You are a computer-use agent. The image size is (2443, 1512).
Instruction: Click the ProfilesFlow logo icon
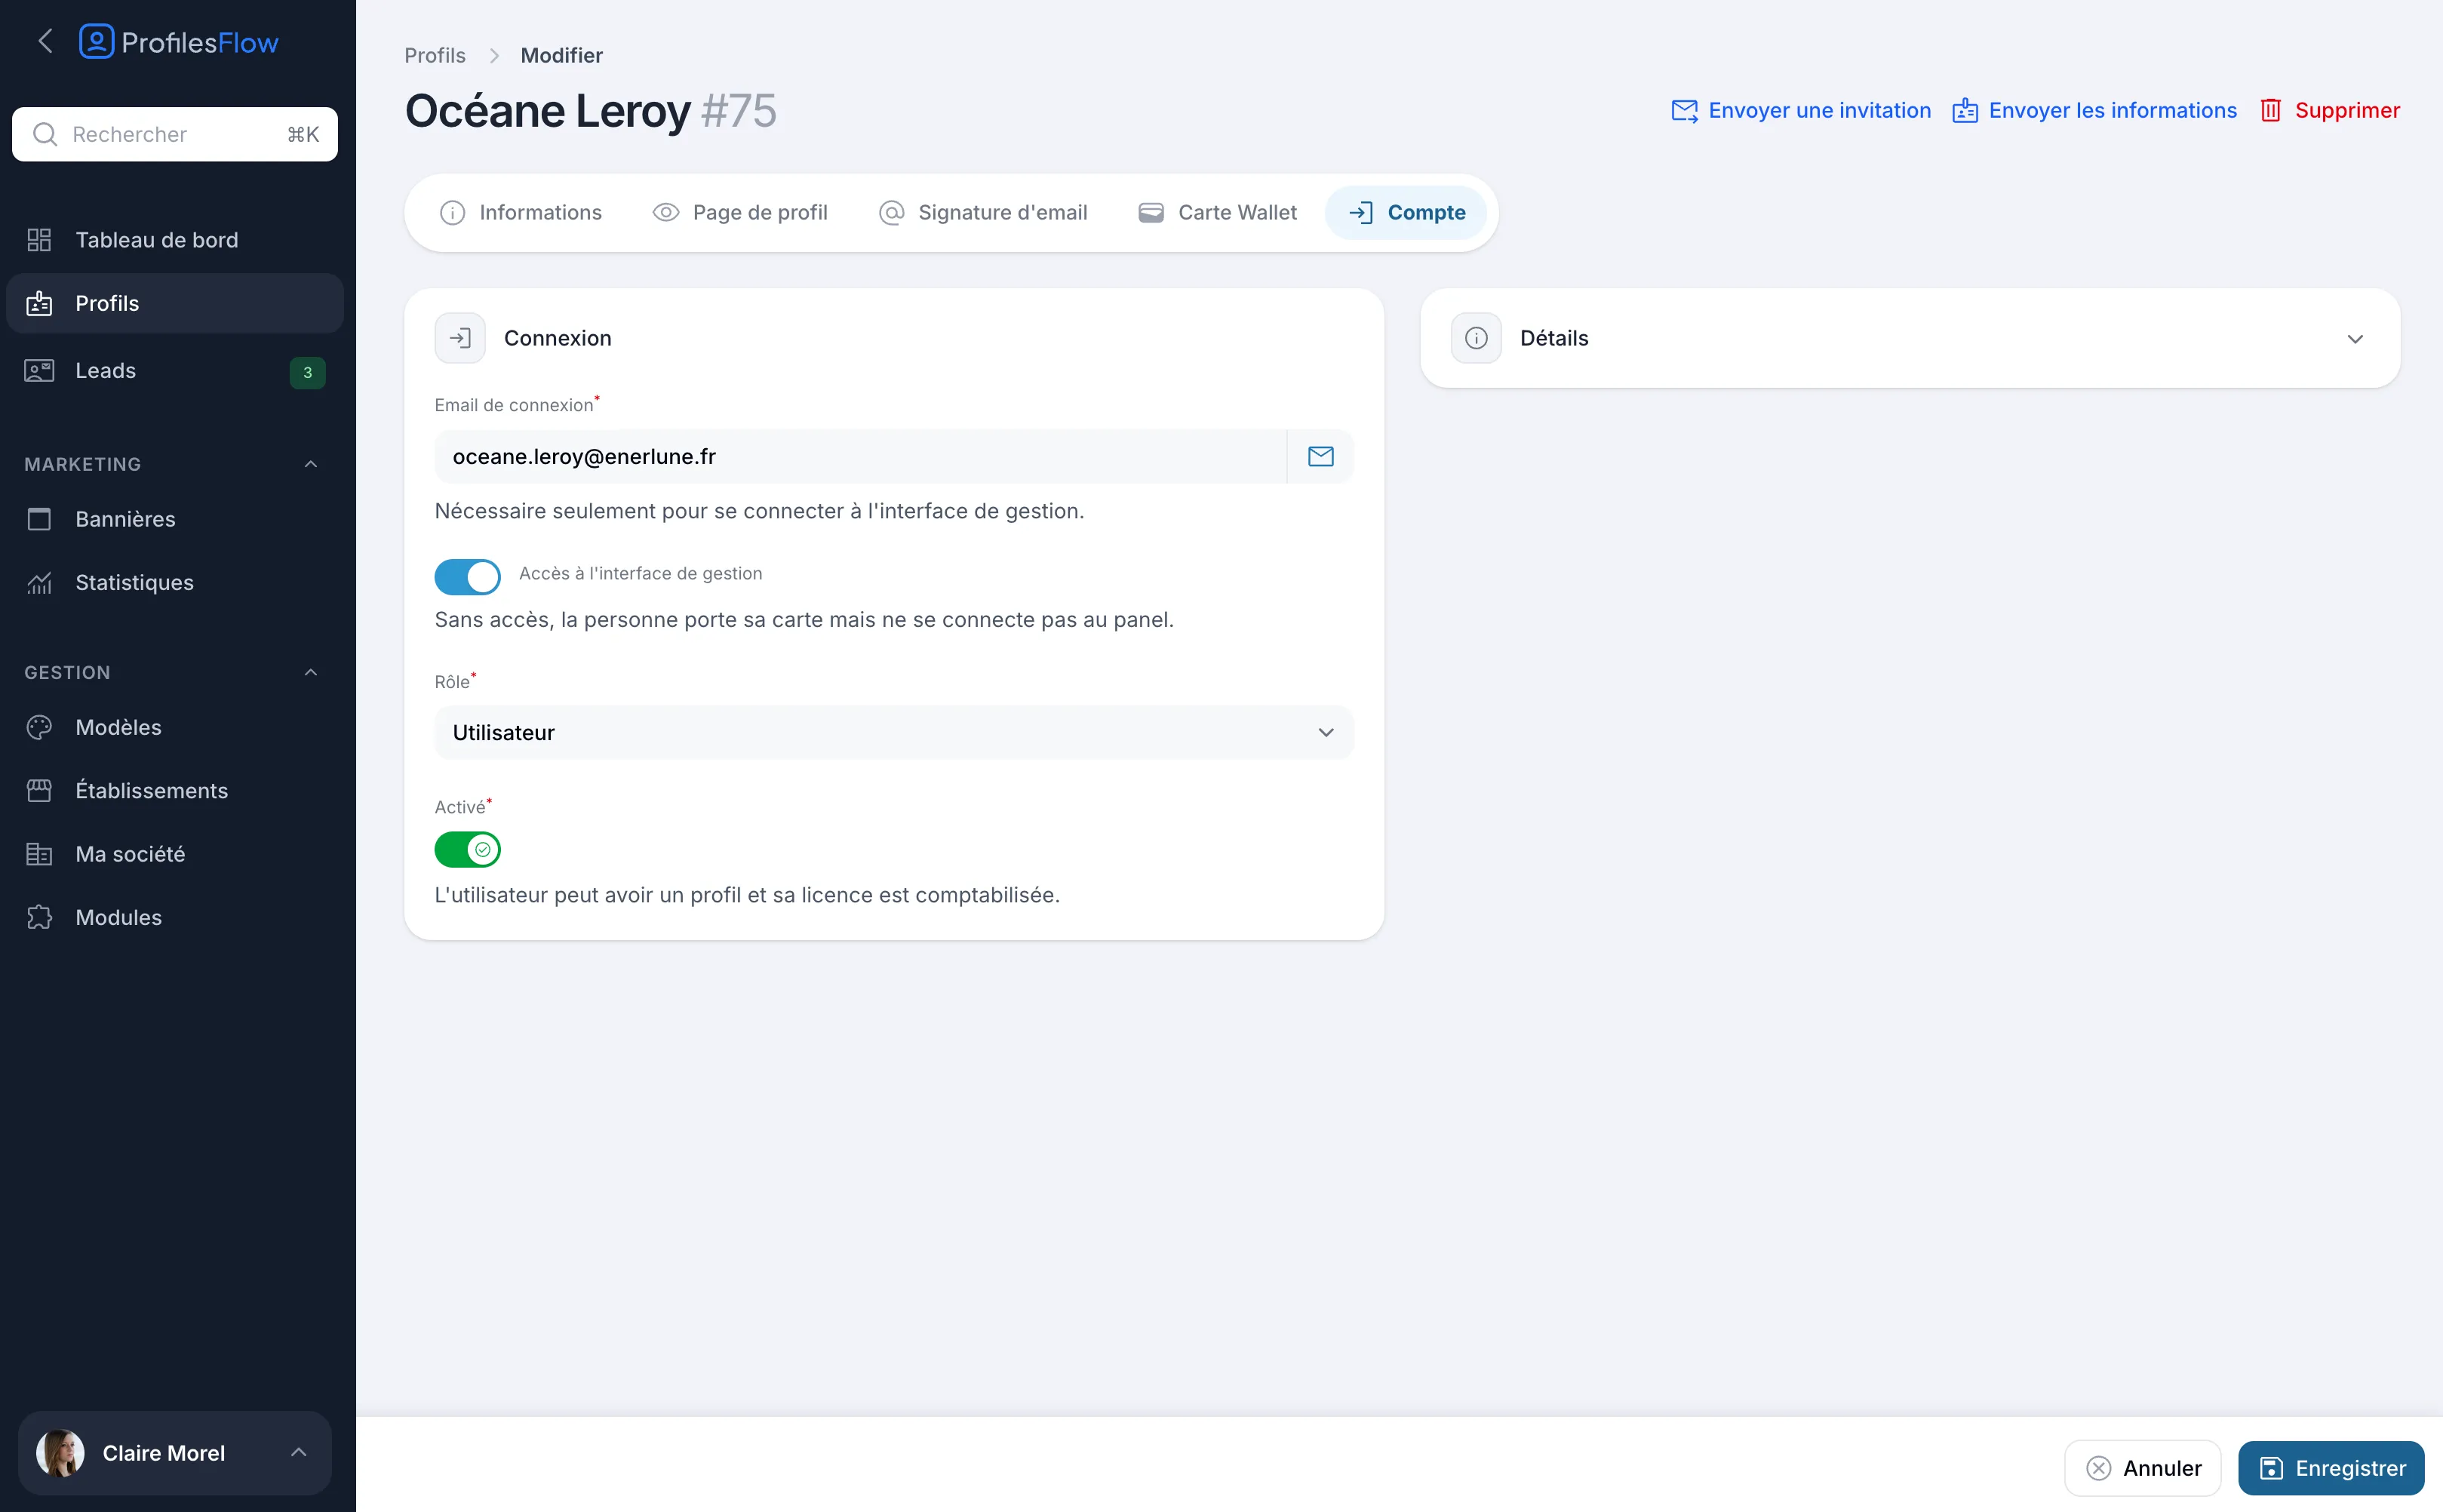(96, 42)
